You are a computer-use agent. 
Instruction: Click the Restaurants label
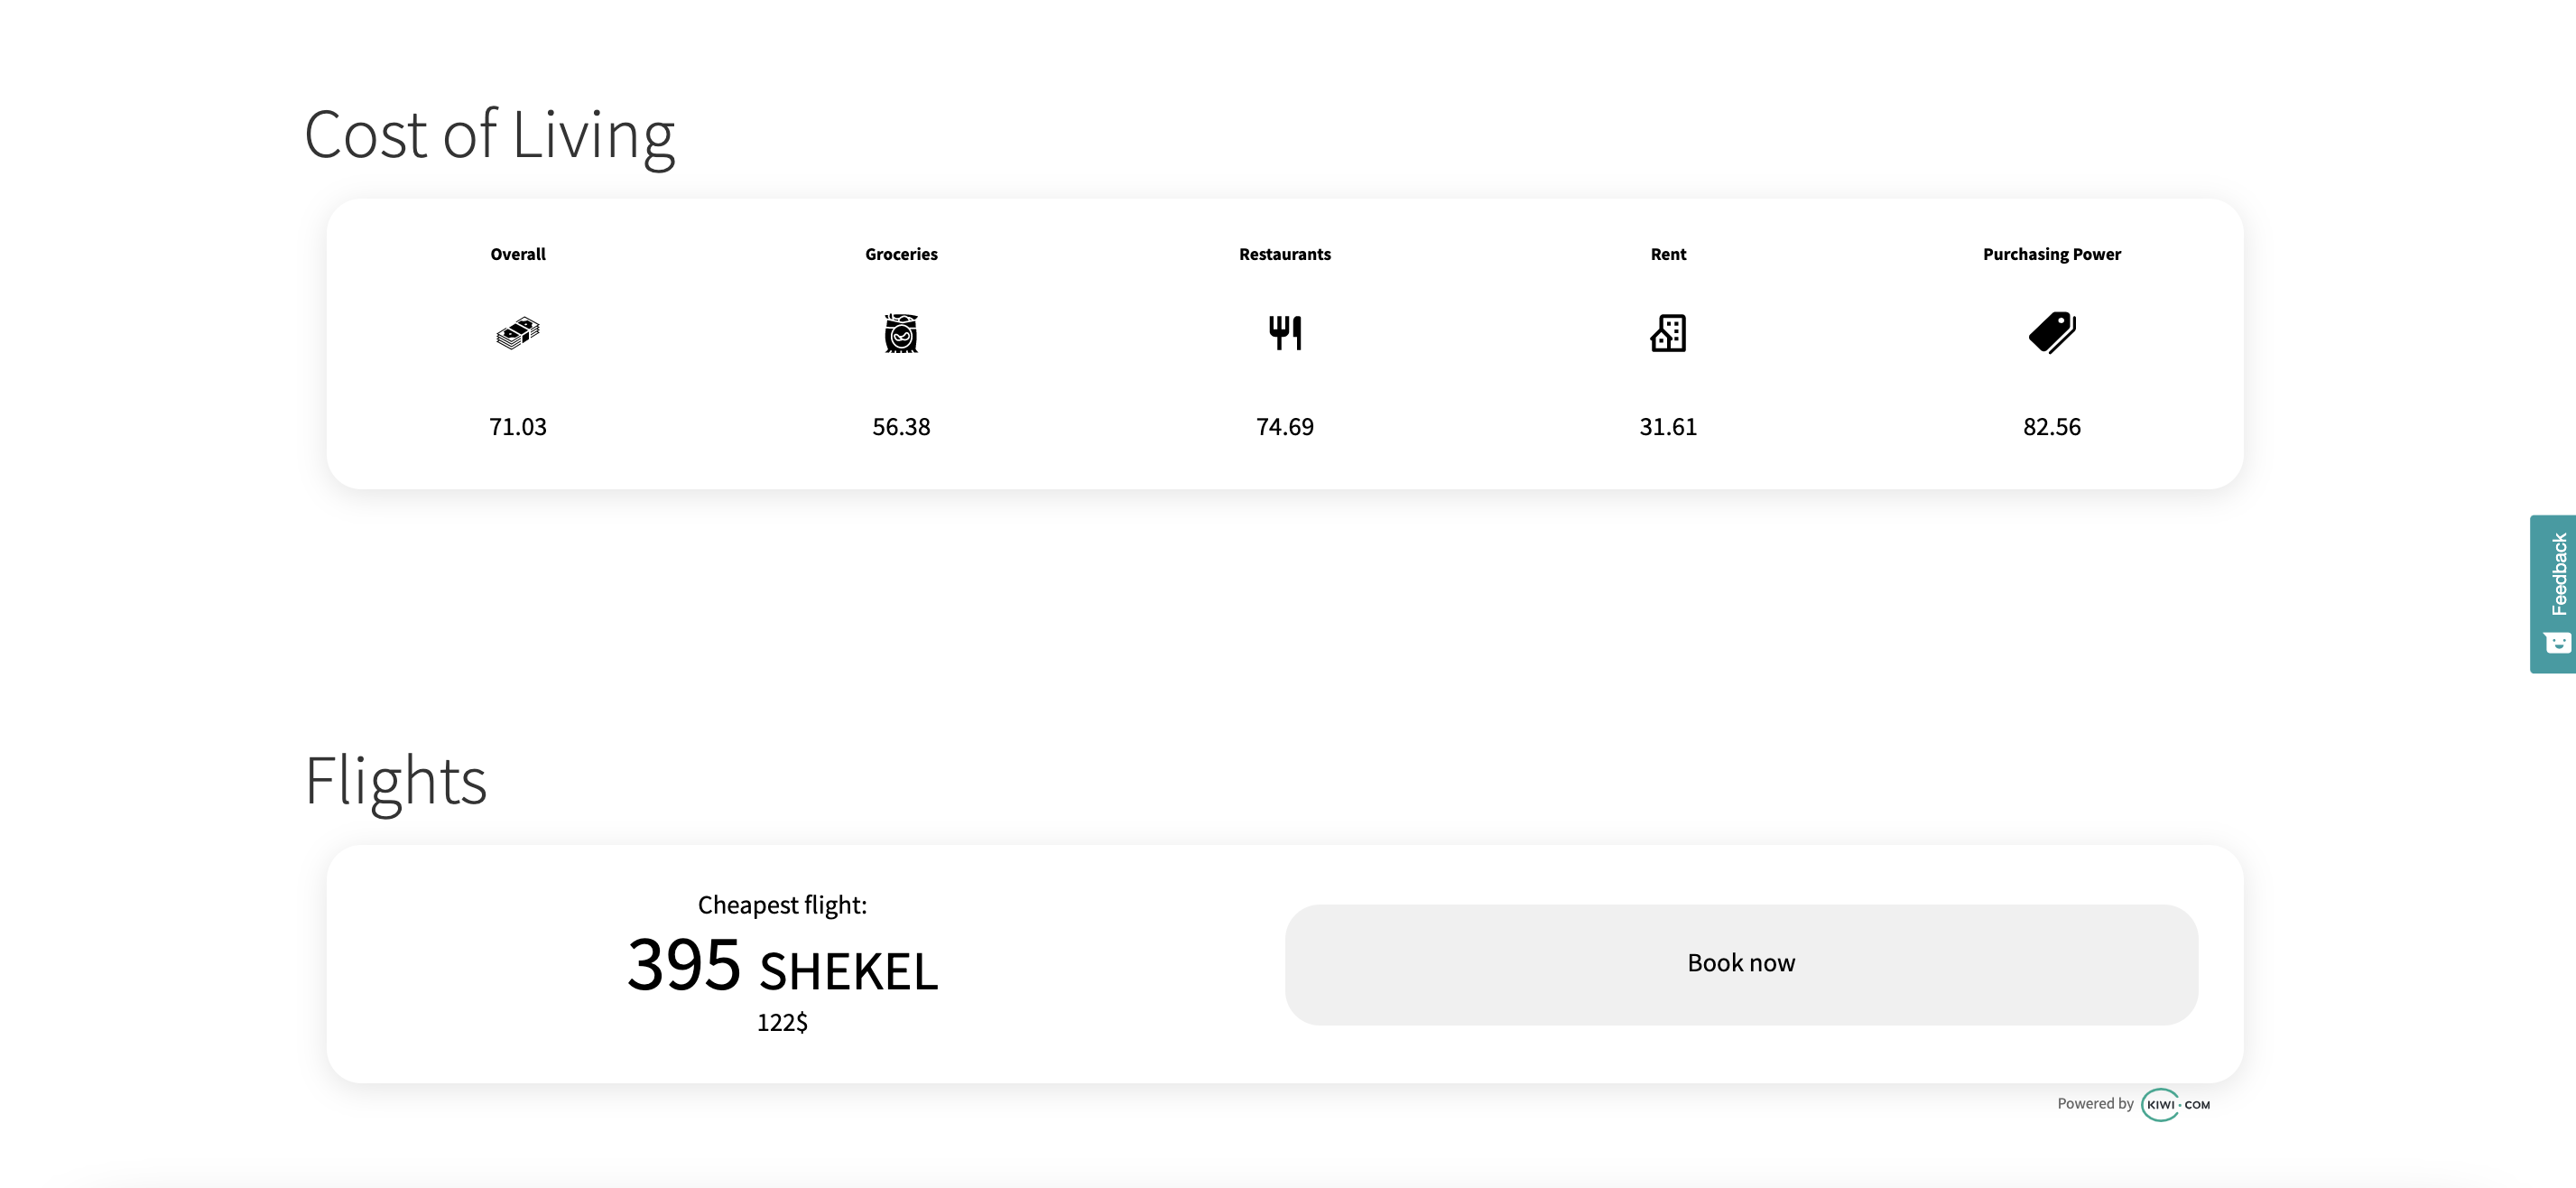coord(1285,254)
